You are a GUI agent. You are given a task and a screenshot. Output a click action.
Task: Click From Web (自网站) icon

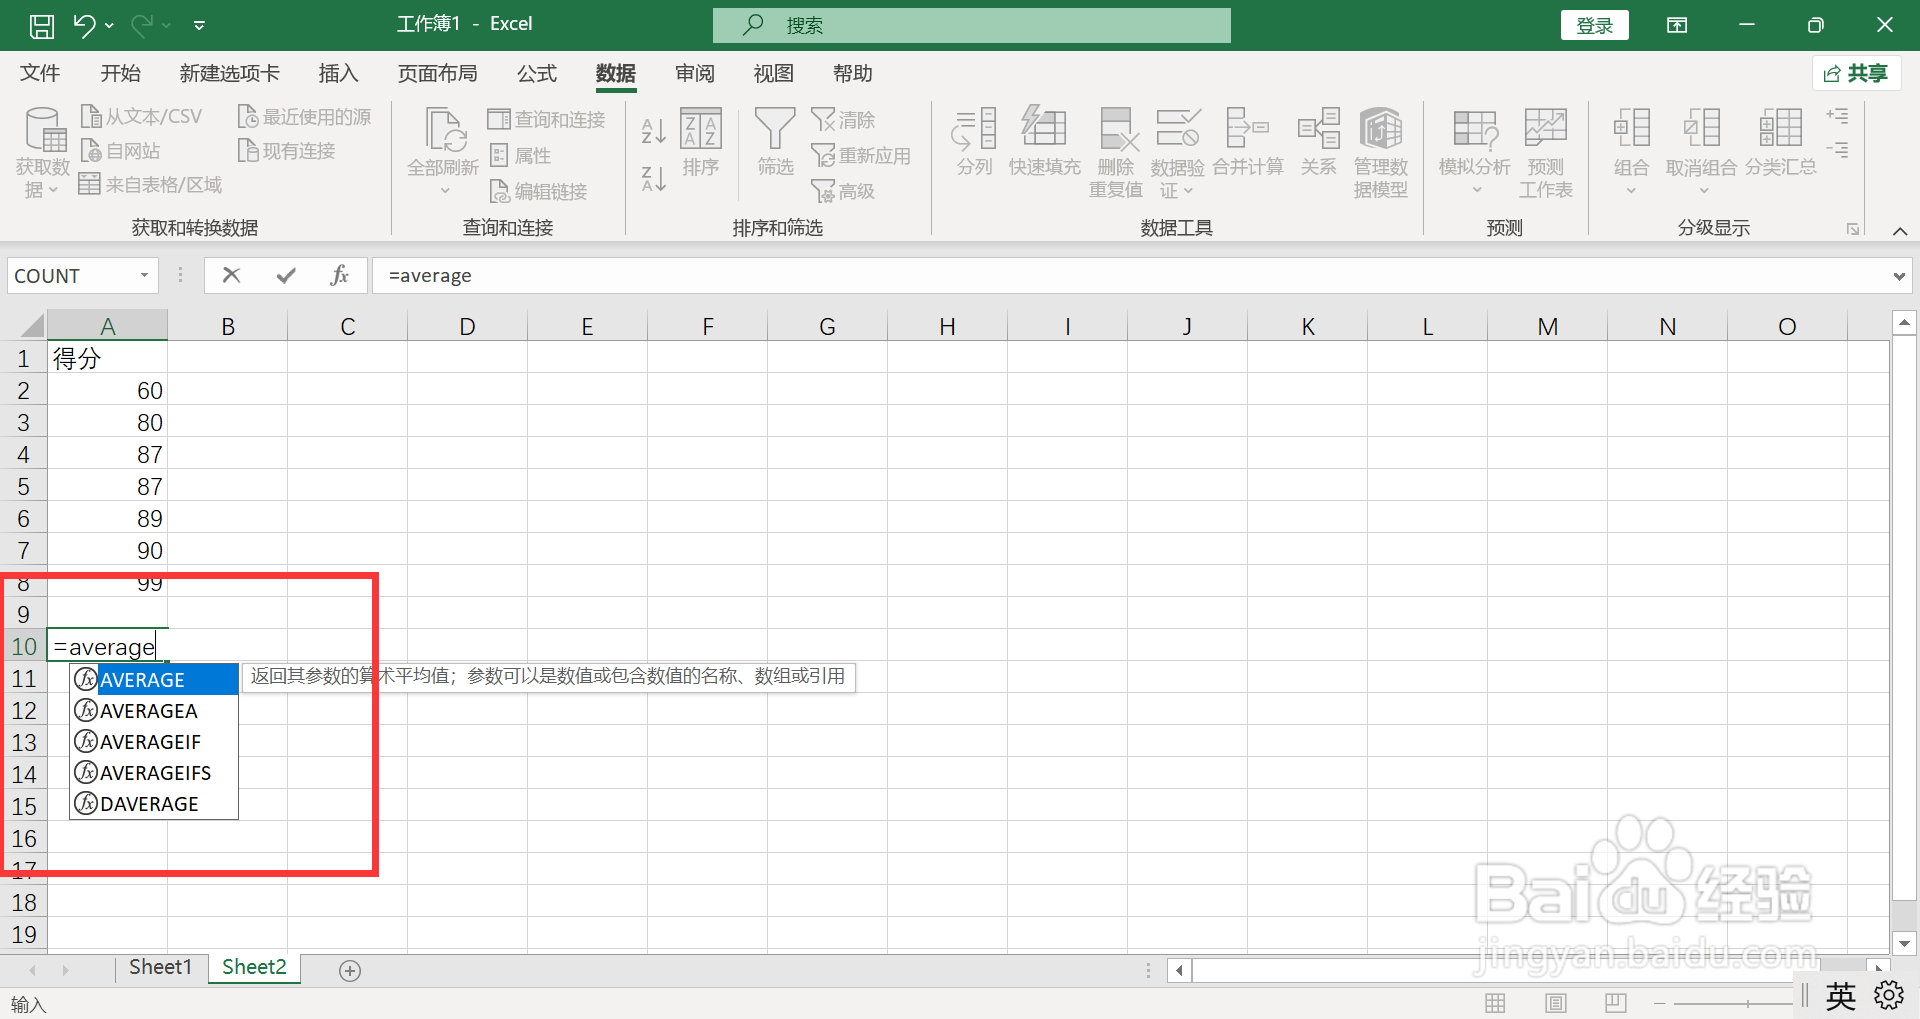91,150
